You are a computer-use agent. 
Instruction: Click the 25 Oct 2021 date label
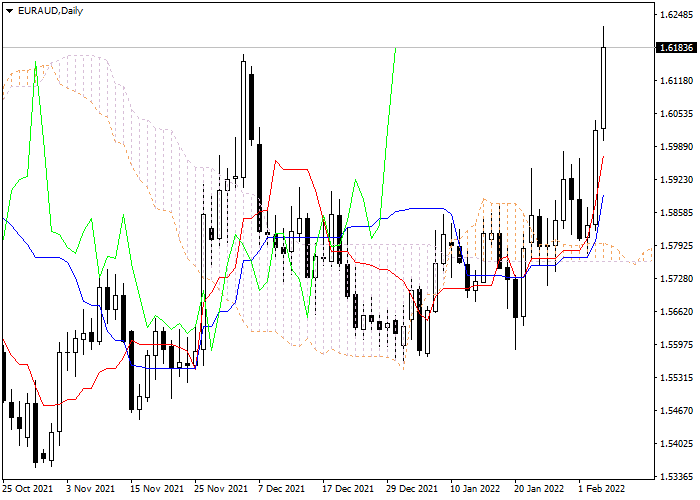point(27,488)
